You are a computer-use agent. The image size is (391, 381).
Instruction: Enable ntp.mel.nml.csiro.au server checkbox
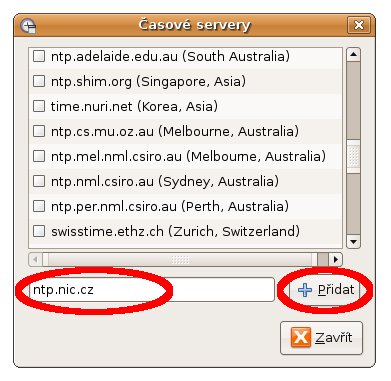(x=39, y=156)
